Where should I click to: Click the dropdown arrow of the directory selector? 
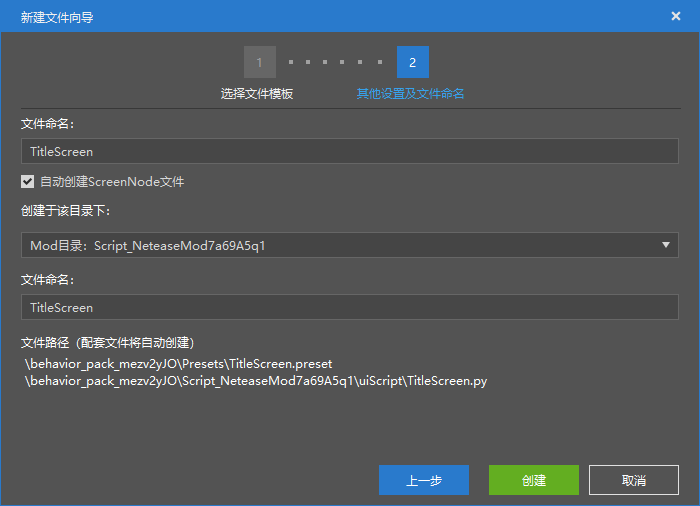(666, 245)
